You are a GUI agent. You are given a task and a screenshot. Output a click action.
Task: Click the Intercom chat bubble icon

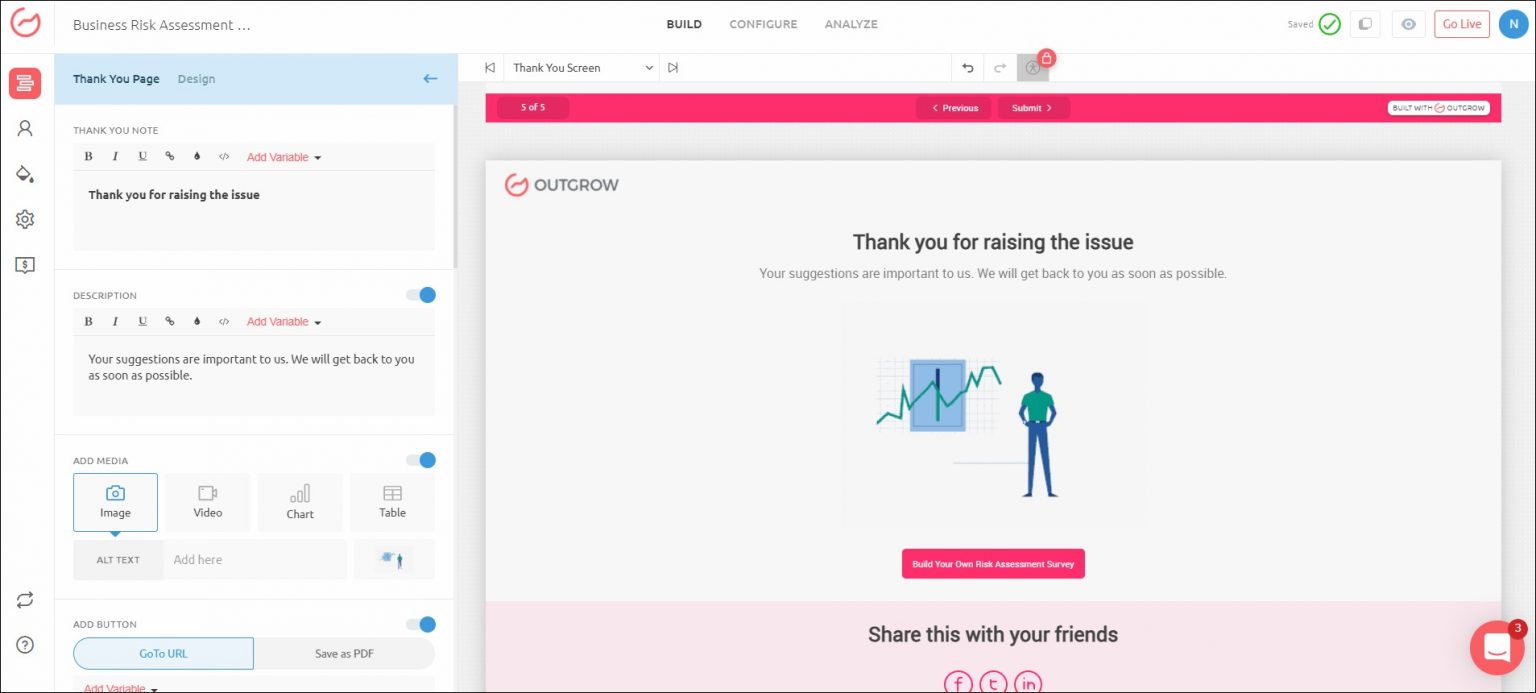[1496, 647]
